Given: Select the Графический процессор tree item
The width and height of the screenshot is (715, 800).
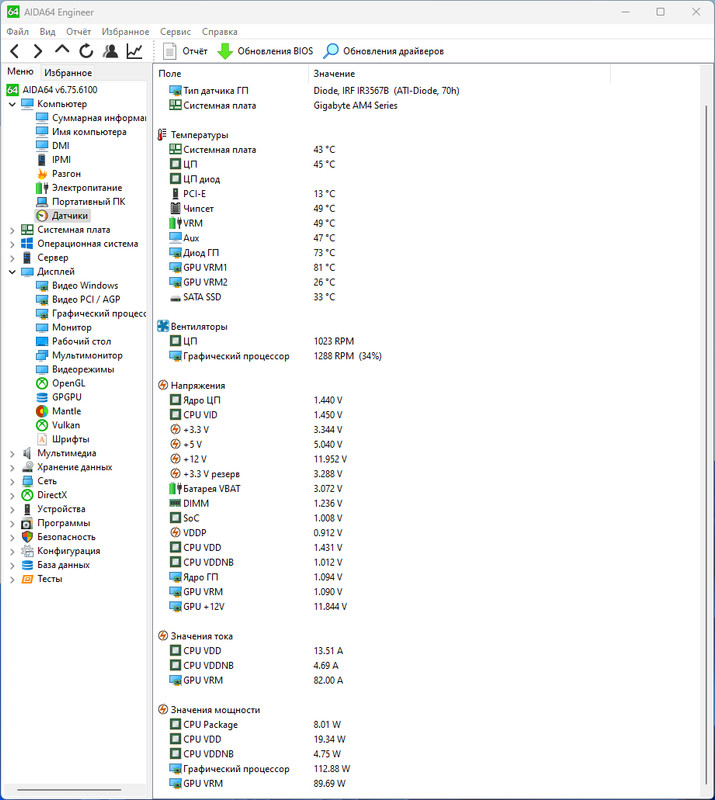Looking at the screenshot, I should click(99, 313).
